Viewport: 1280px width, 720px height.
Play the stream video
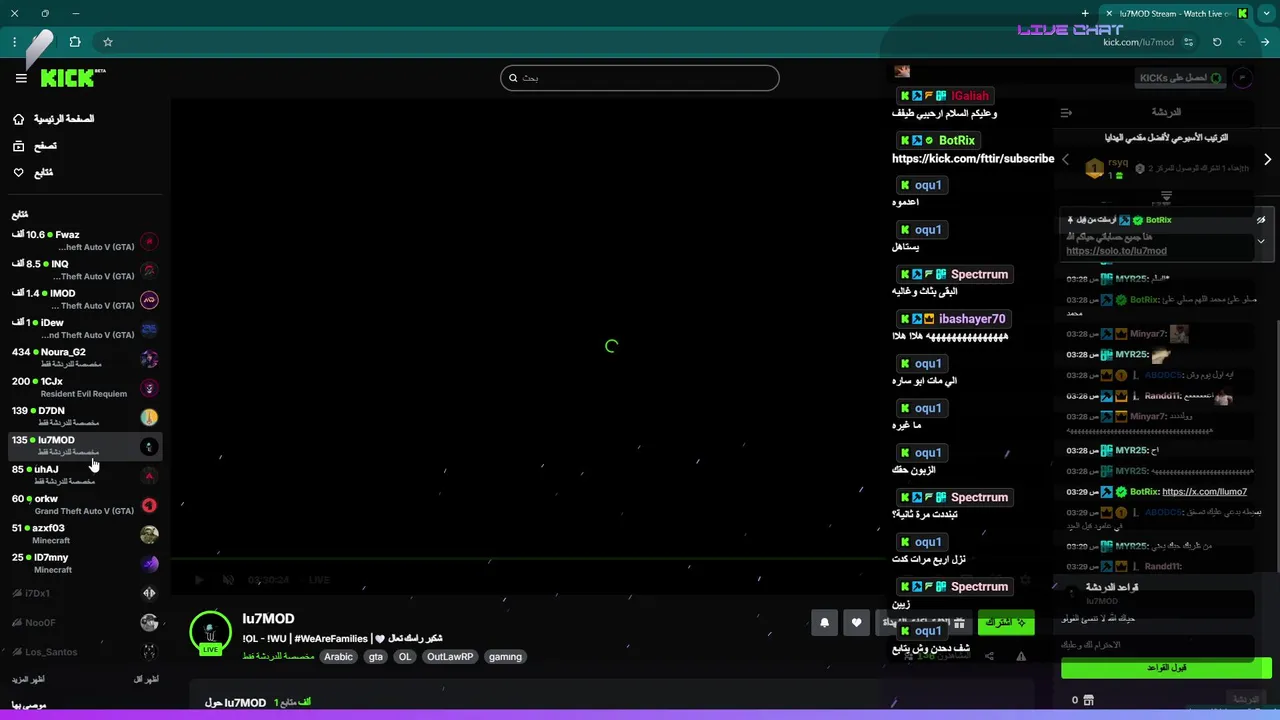point(198,580)
